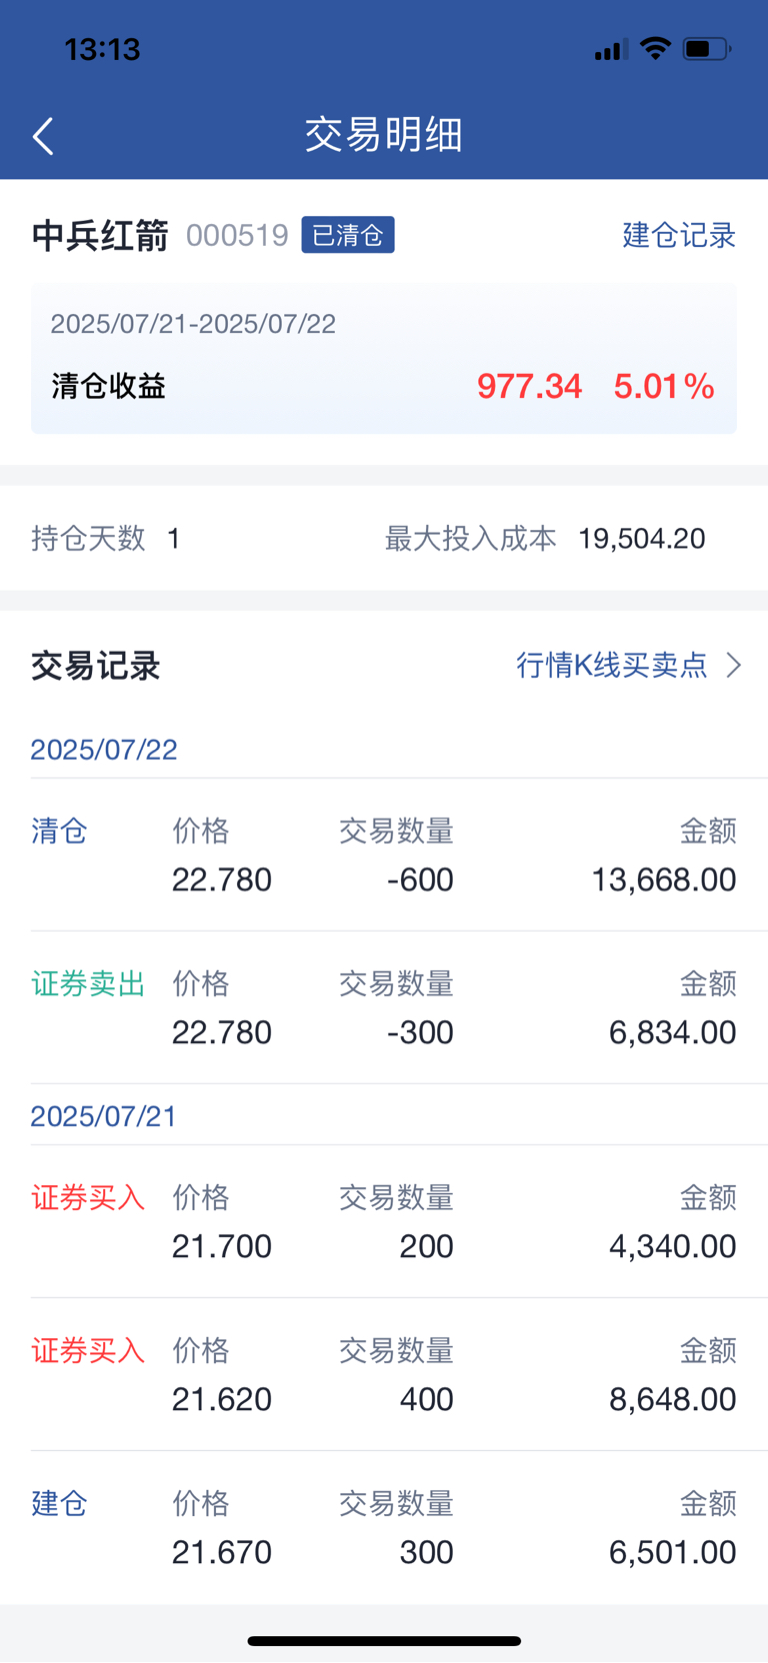Tap the back arrow icon
768x1663 pixels.
point(43,136)
